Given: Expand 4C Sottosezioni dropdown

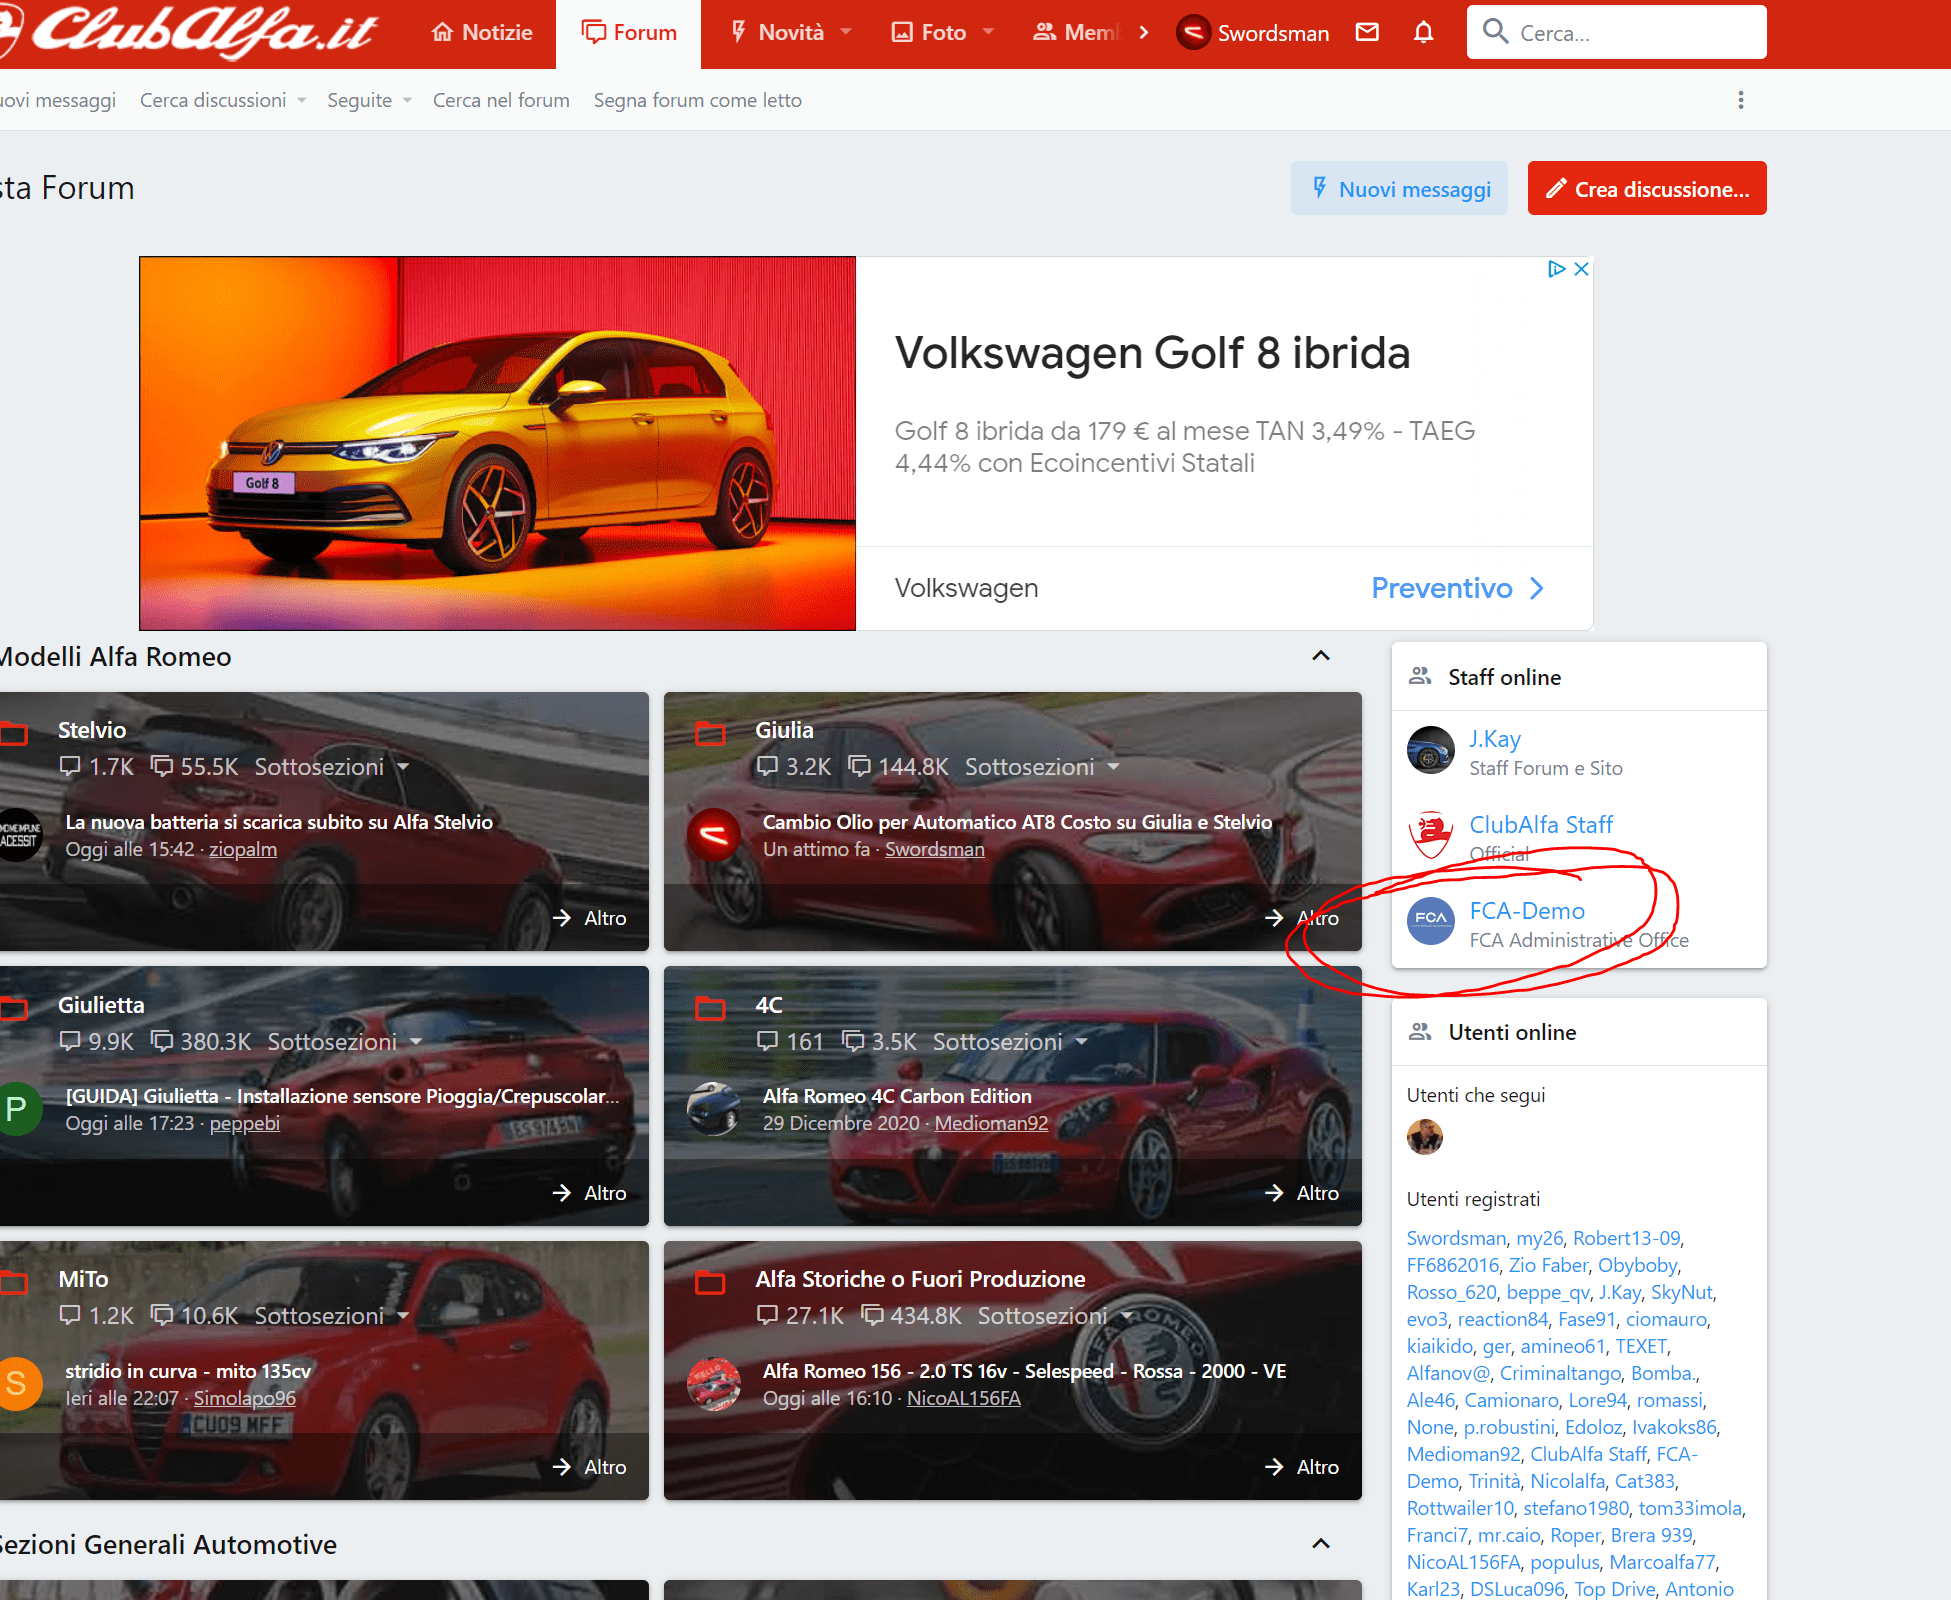Looking at the screenshot, I should point(1010,1042).
